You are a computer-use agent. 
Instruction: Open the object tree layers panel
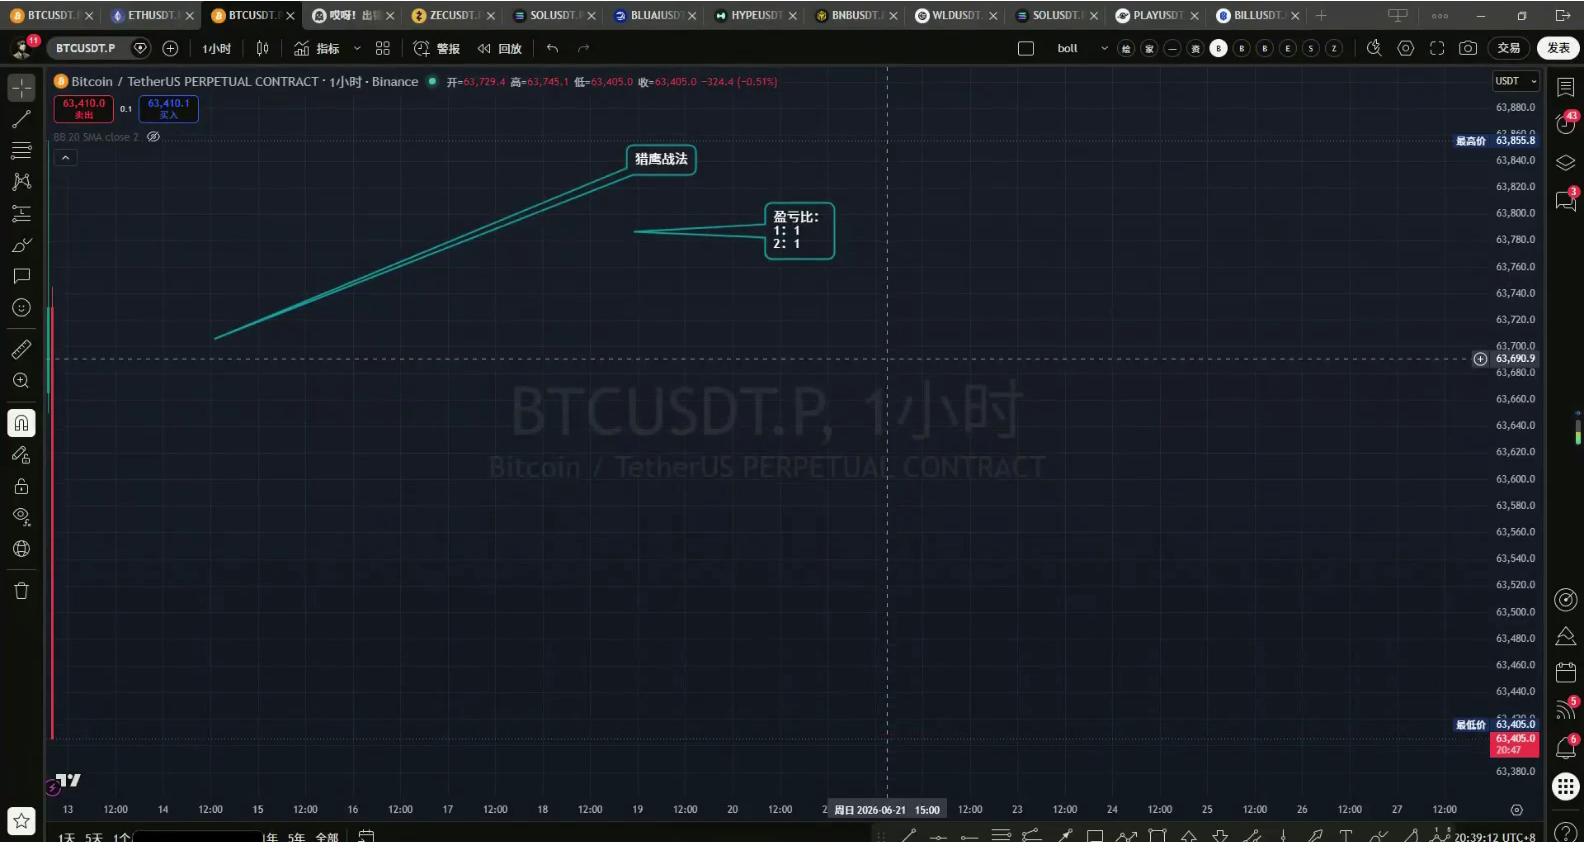tap(1565, 163)
